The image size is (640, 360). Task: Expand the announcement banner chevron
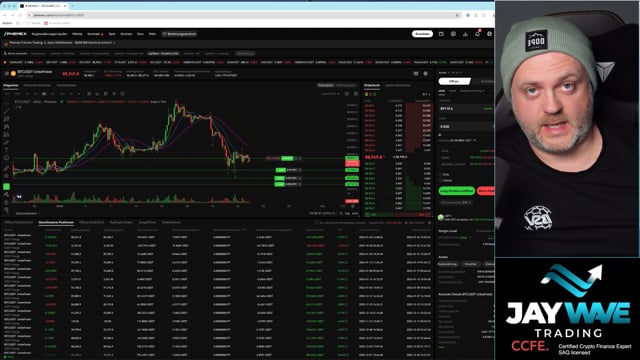pyautogui.click(x=114, y=43)
